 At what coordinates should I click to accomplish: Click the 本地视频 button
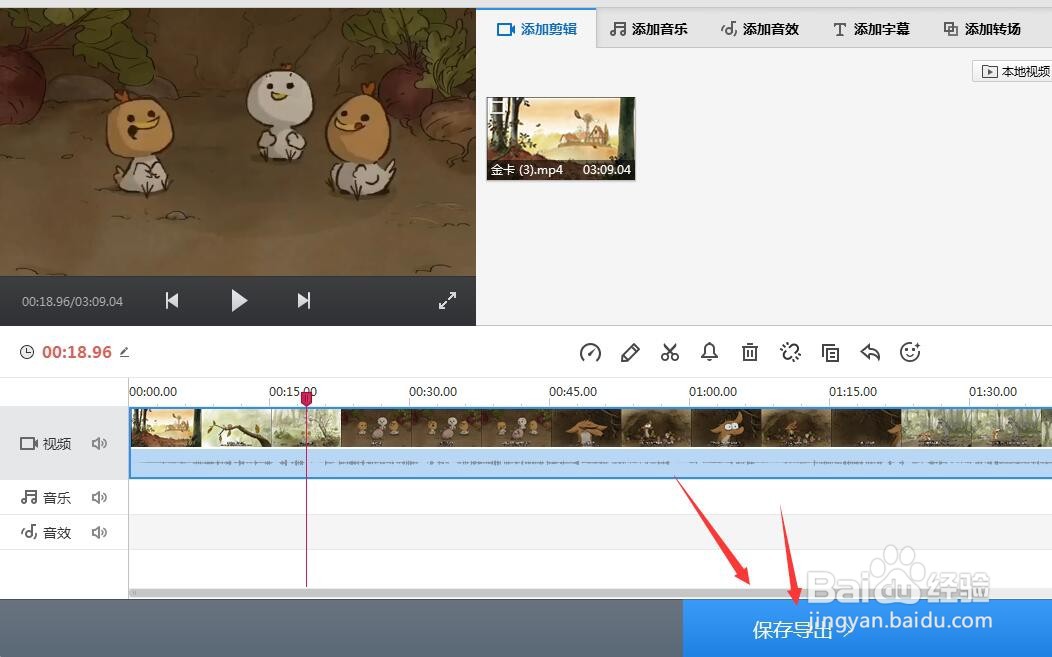click(1012, 71)
